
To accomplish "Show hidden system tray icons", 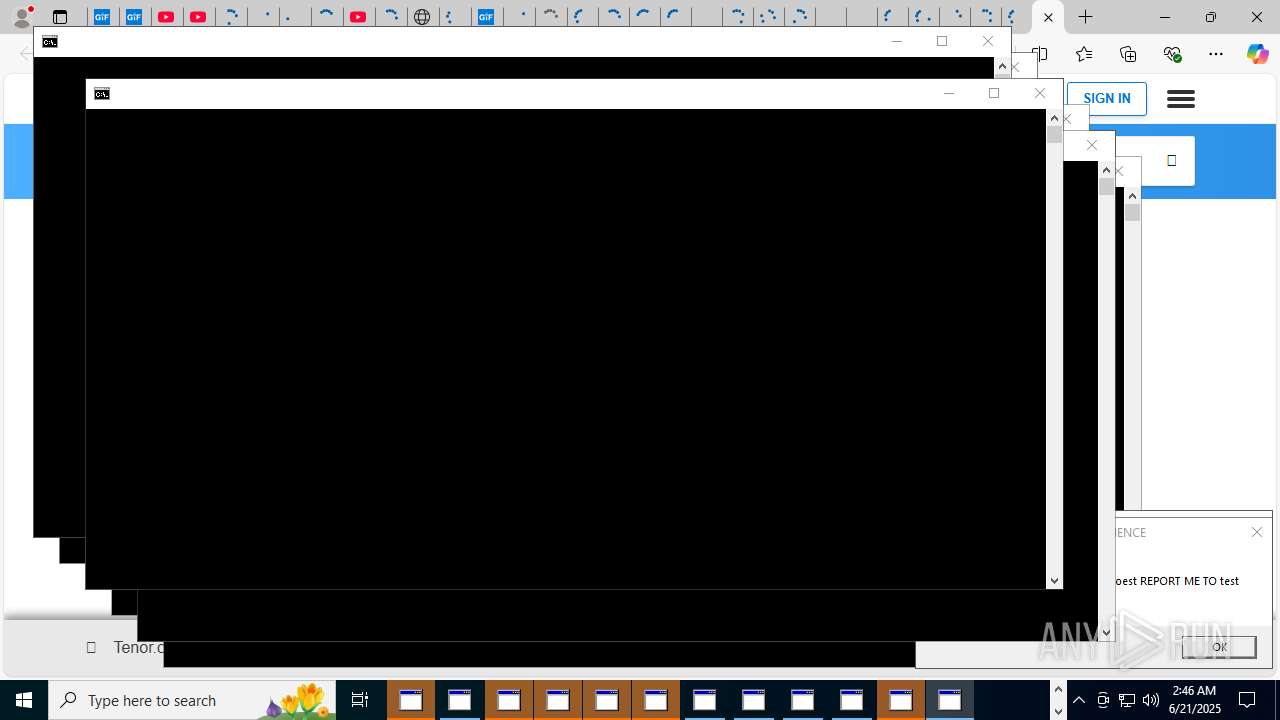I will (x=1079, y=700).
